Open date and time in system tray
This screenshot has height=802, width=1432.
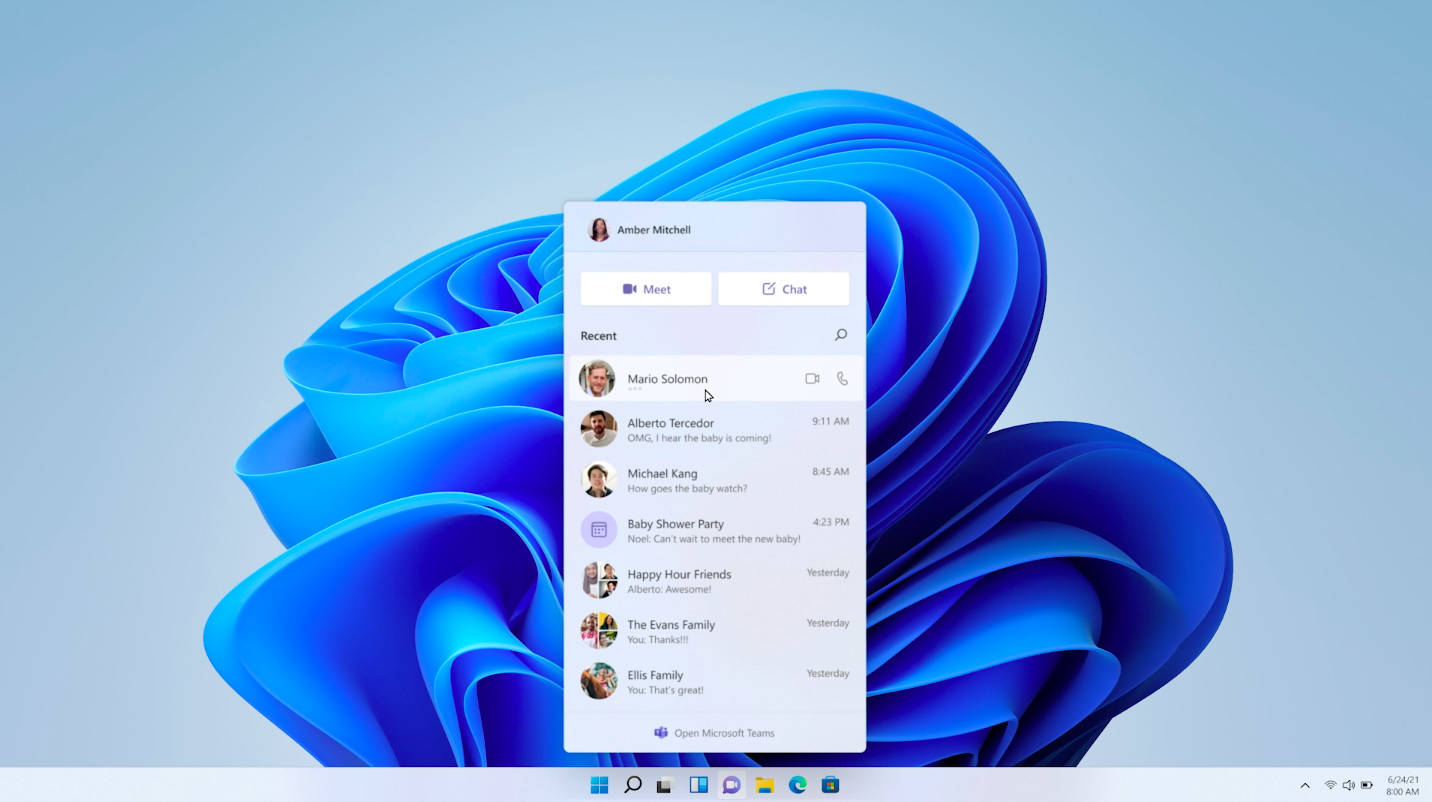1402,785
